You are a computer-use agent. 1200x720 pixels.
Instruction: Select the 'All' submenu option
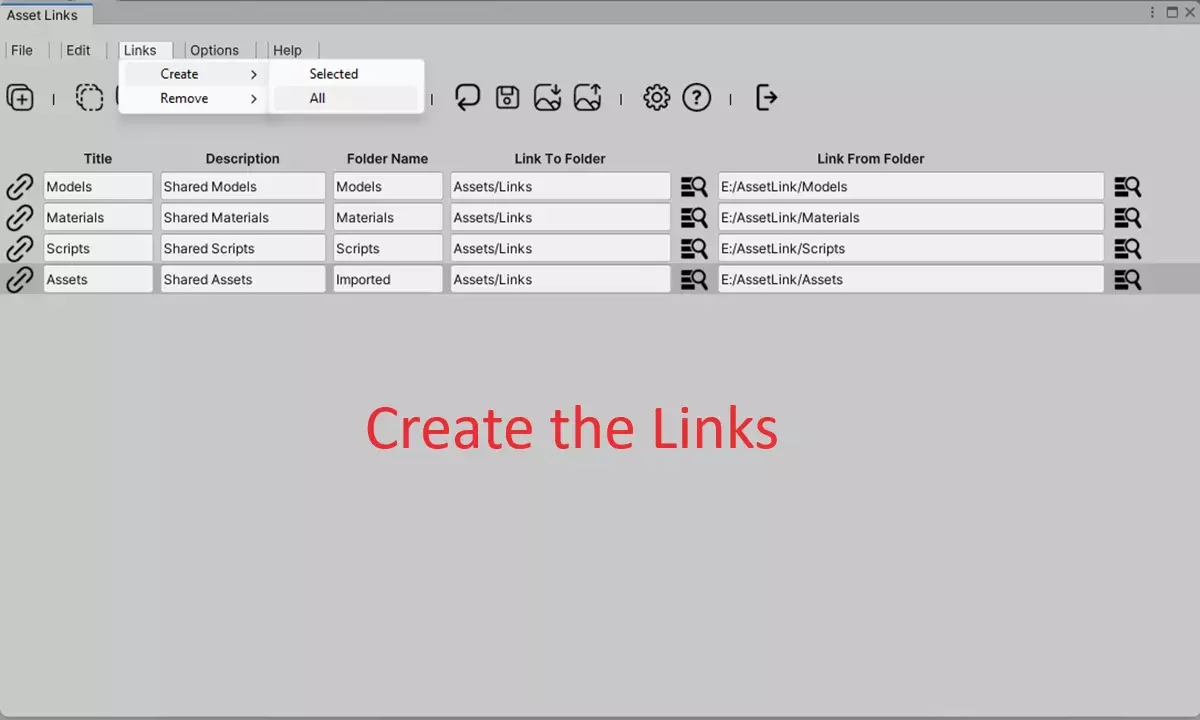tap(346, 98)
